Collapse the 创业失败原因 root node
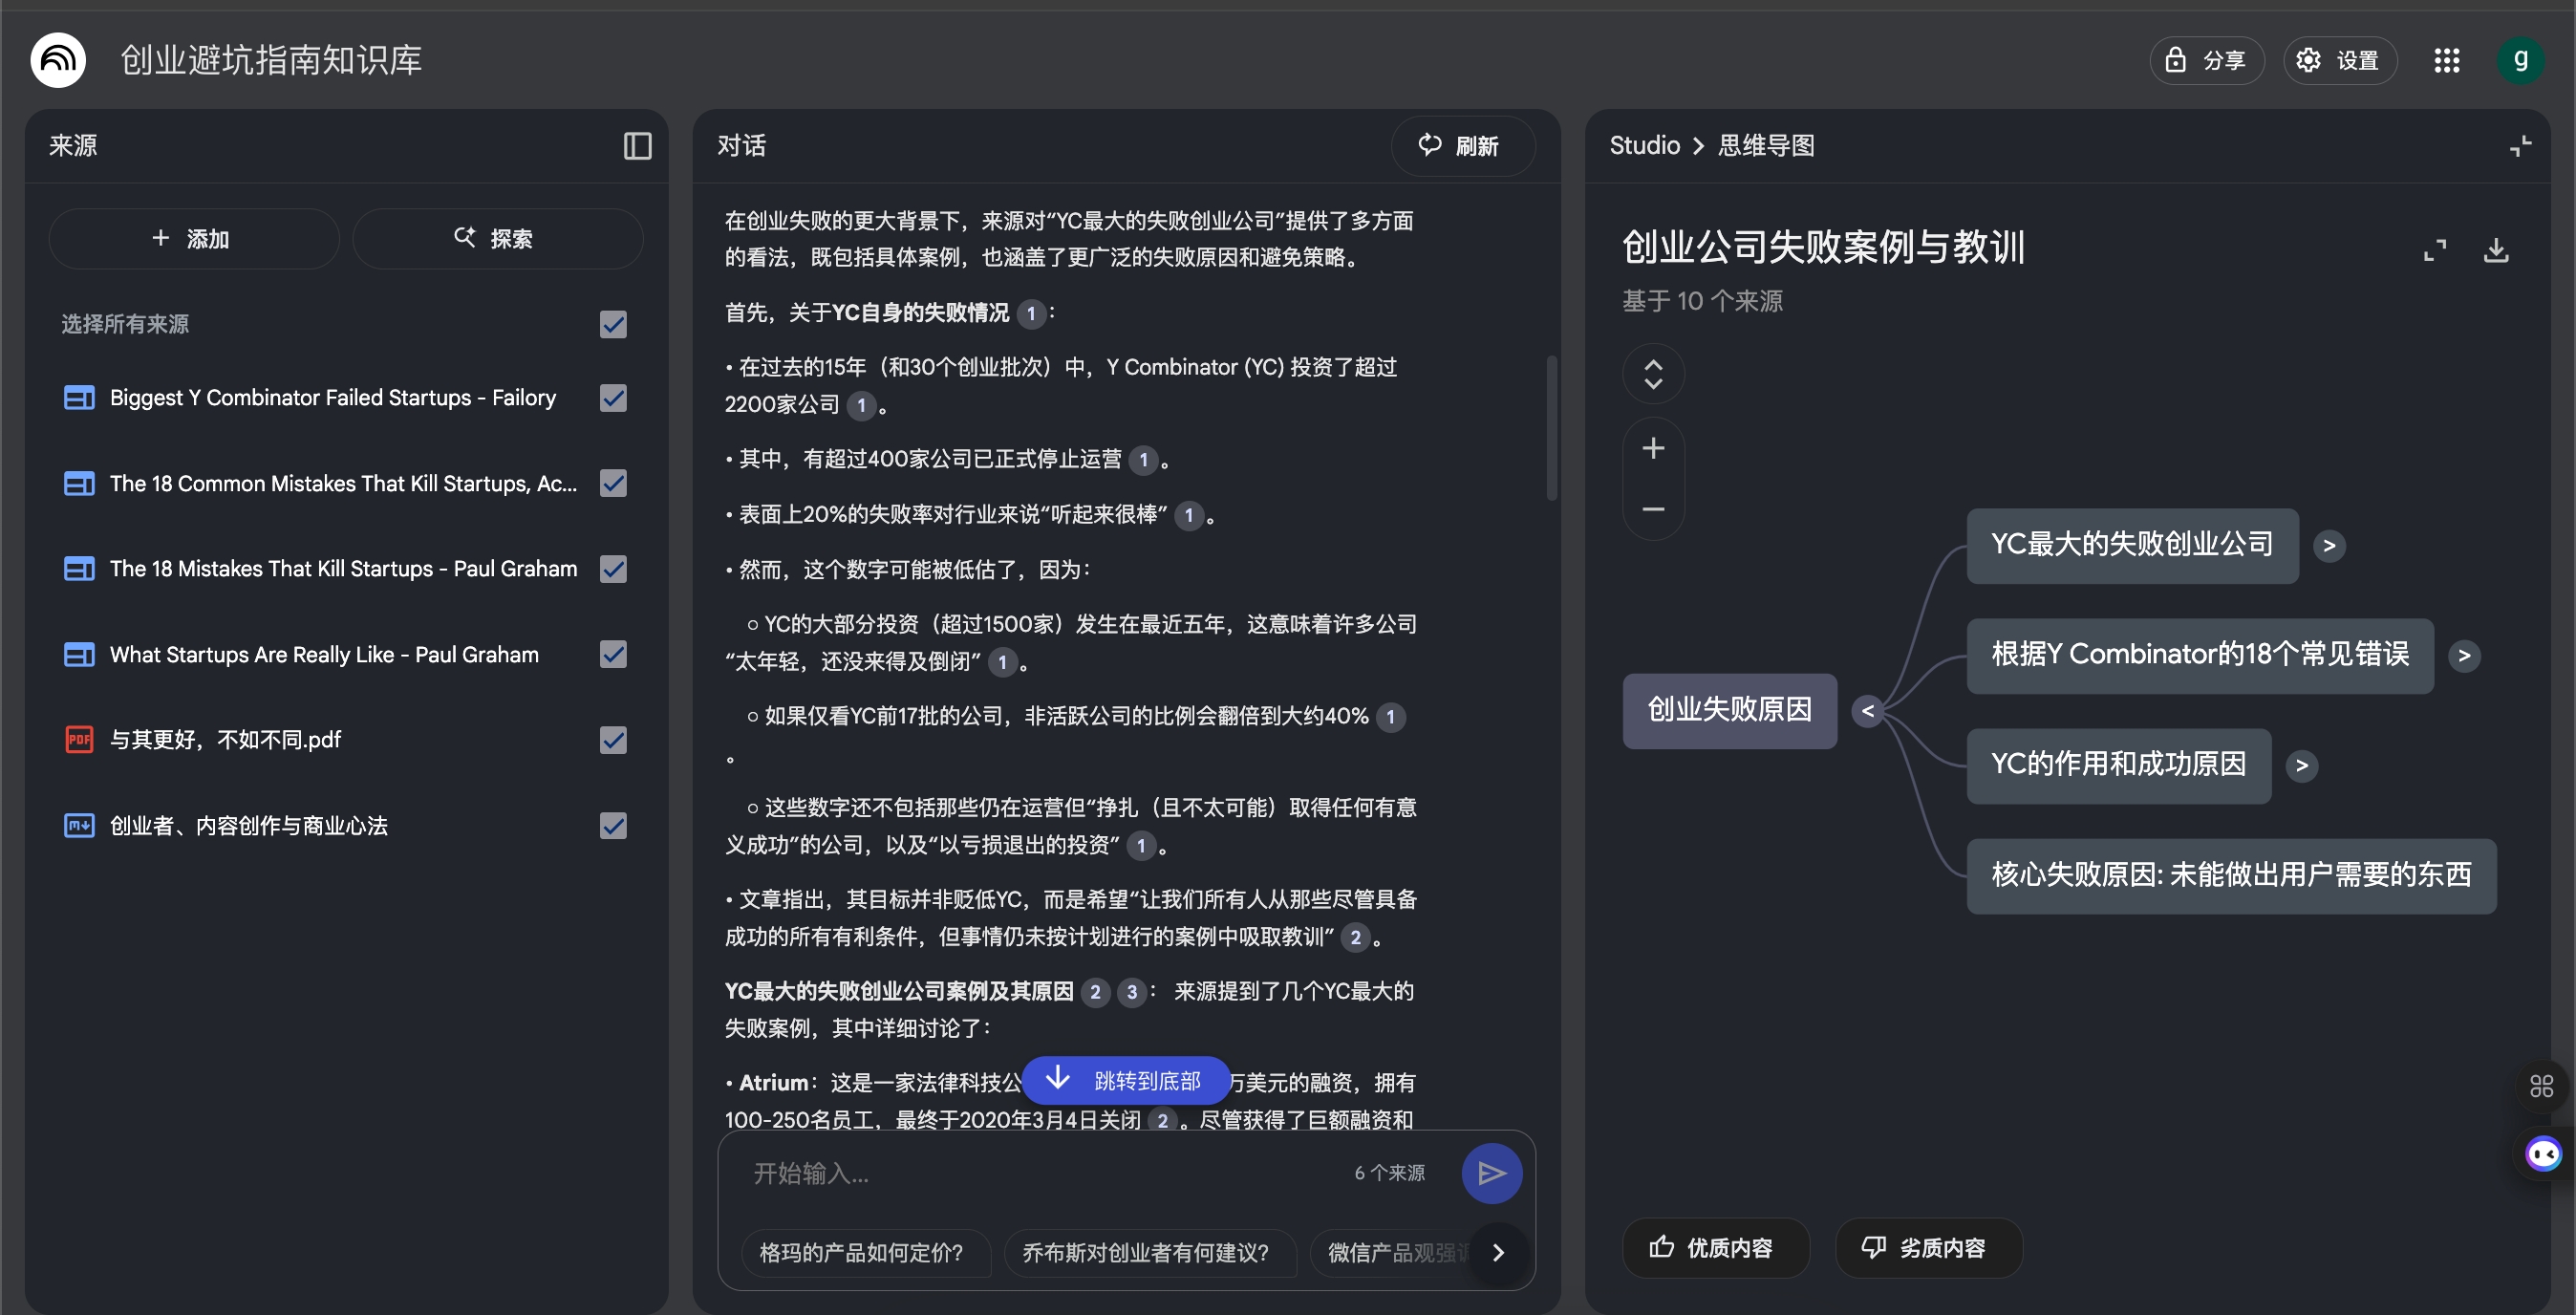 click(1867, 711)
